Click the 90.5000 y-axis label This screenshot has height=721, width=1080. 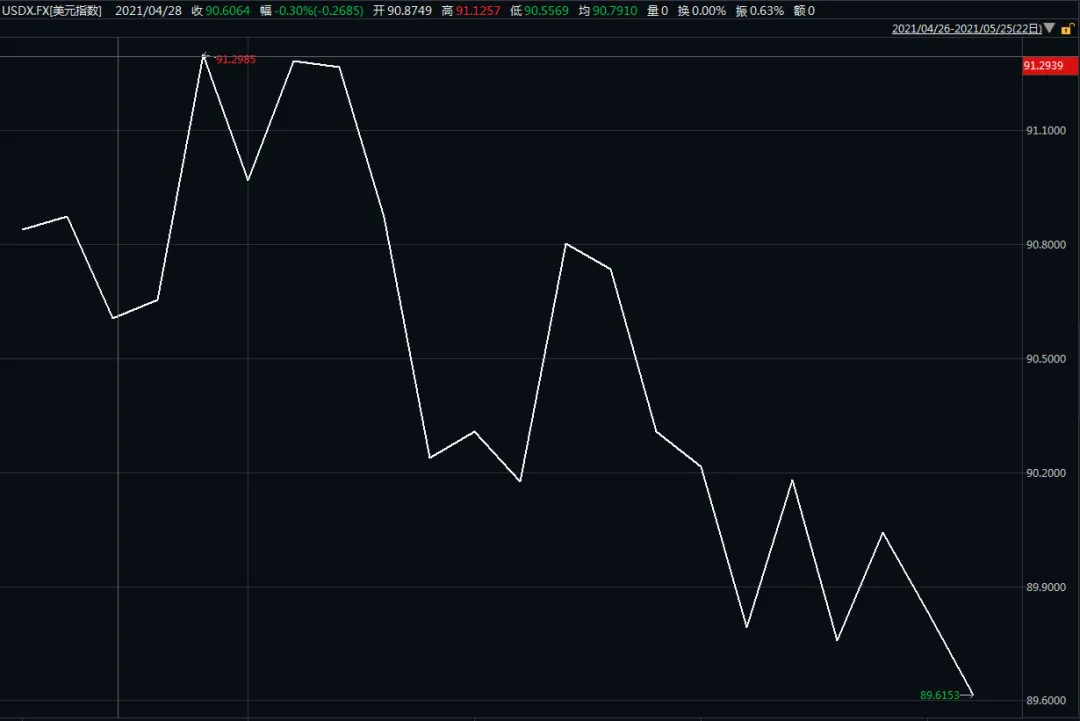[x=1043, y=359]
